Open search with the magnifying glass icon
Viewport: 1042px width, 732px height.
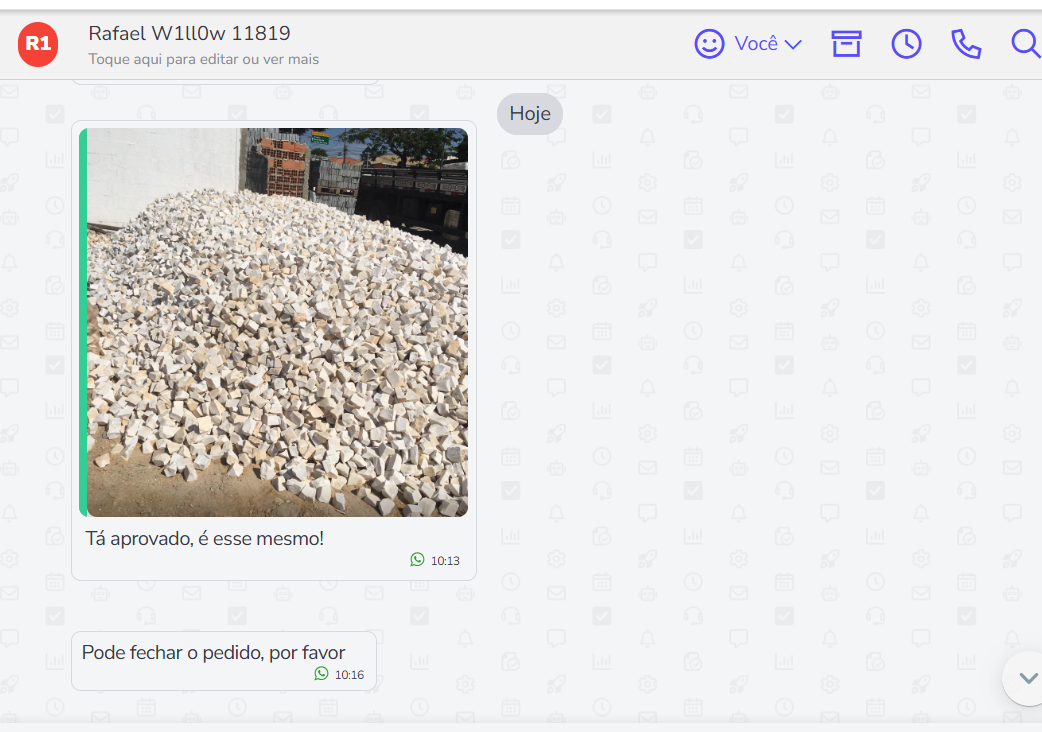coord(1026,44)
